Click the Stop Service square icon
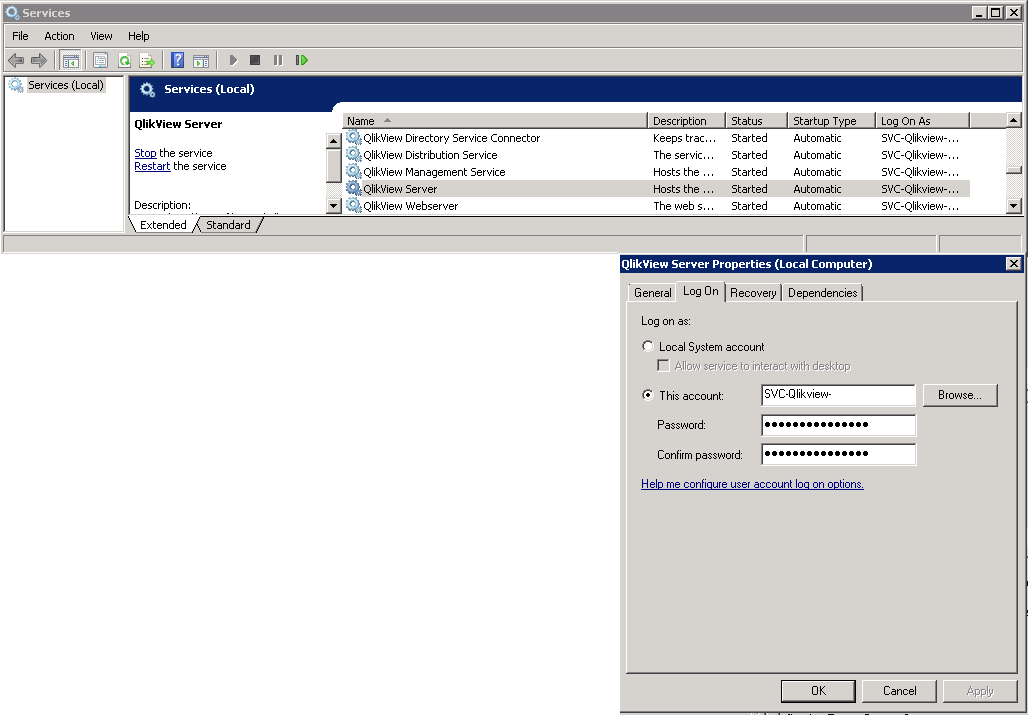The height and width of the screenshot is (715, 1028). (255, 60)
